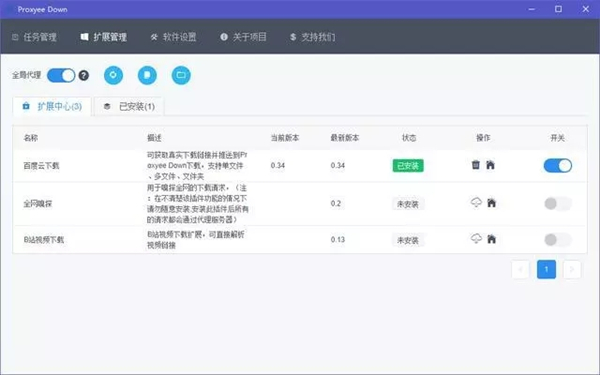Viewport: 600px width, 375px height.
Task: Disable the 百度云下载 extension switch
Action: 558,166
